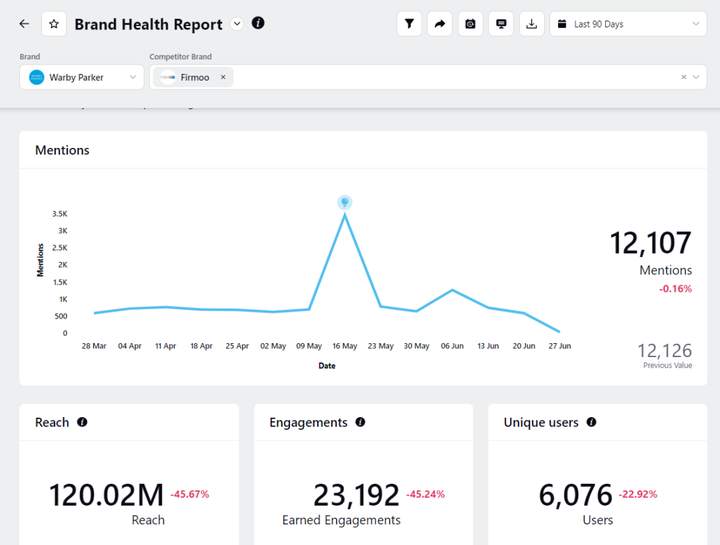Screen dimensions: 720x545
Task: Open info icon next to Brand Health Report
Action: [x=258, y=23]
